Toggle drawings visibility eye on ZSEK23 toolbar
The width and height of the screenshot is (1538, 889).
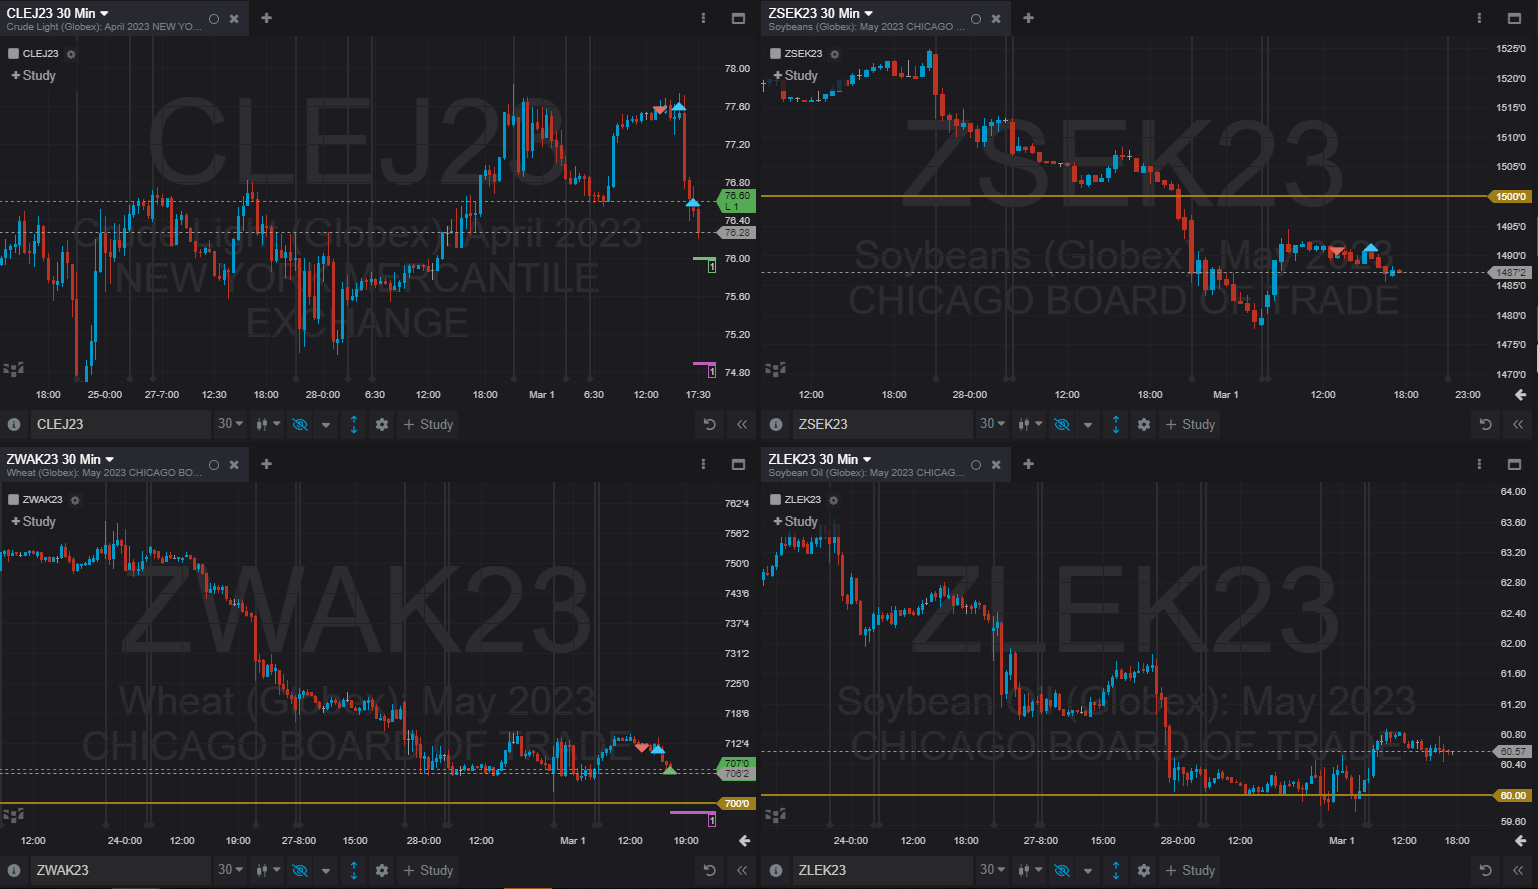point(1062,424)
